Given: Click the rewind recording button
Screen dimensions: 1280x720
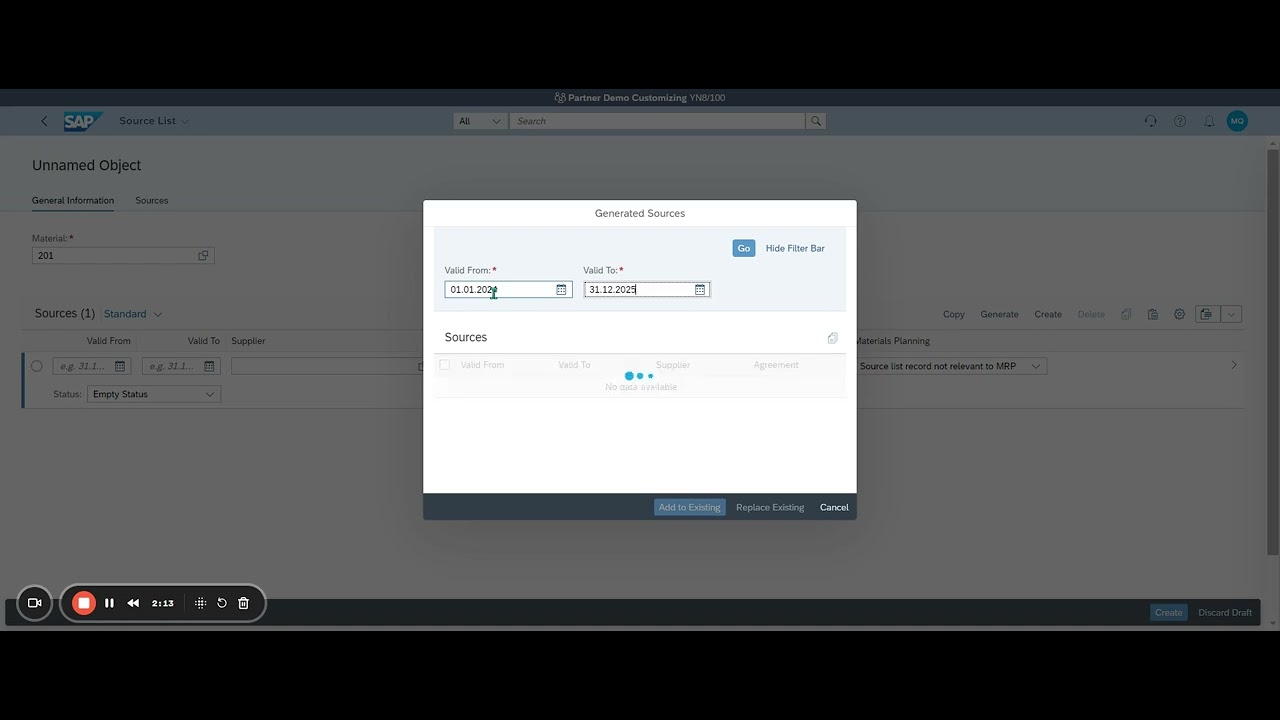Looking at the screenshot, I should tap(133, 603).
